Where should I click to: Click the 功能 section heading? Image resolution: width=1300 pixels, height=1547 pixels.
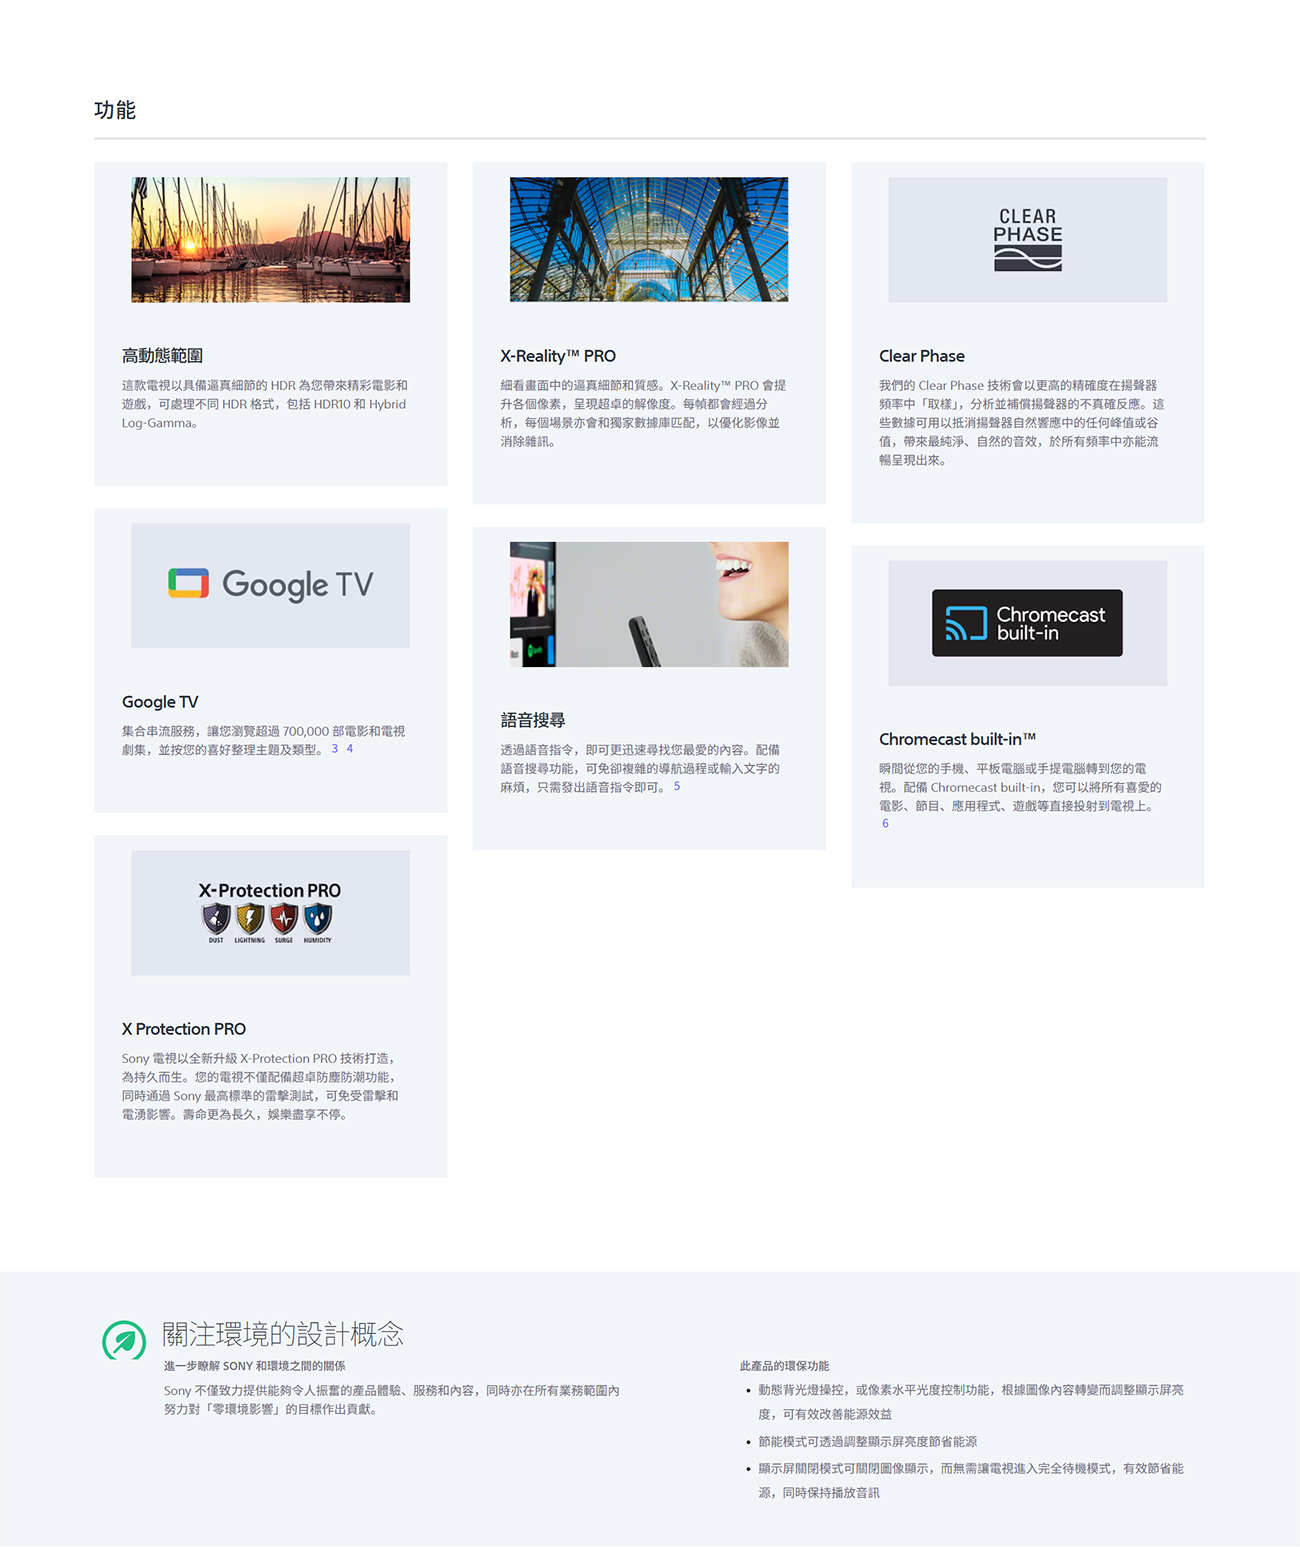point(115,110)
